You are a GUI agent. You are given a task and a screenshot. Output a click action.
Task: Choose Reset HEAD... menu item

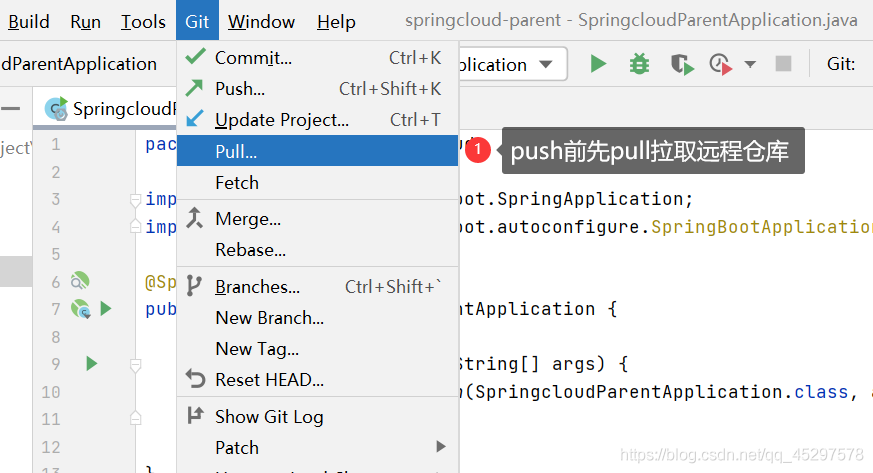[269, 380]
